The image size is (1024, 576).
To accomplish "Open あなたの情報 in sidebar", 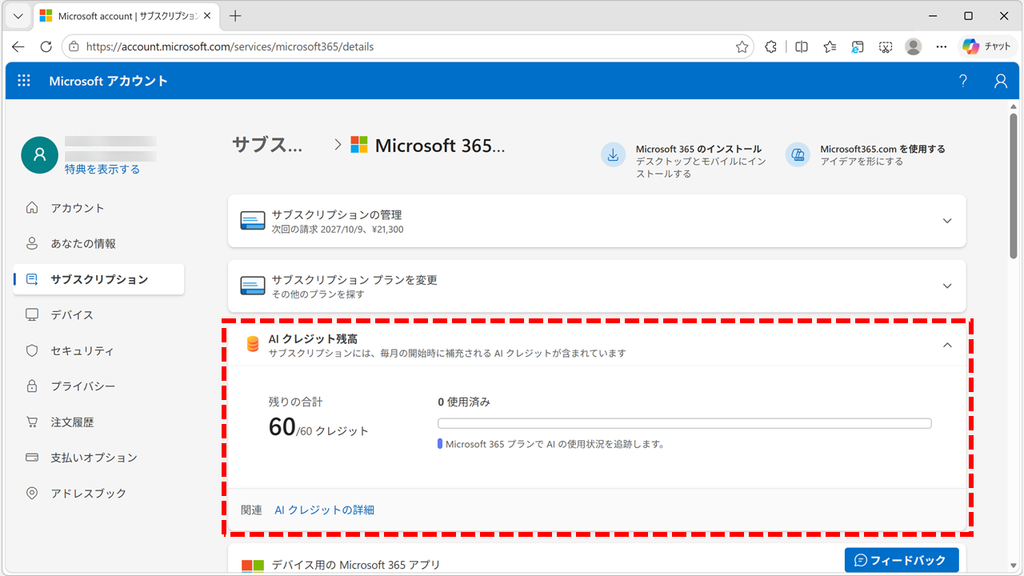I will click(x=99, y=244).
